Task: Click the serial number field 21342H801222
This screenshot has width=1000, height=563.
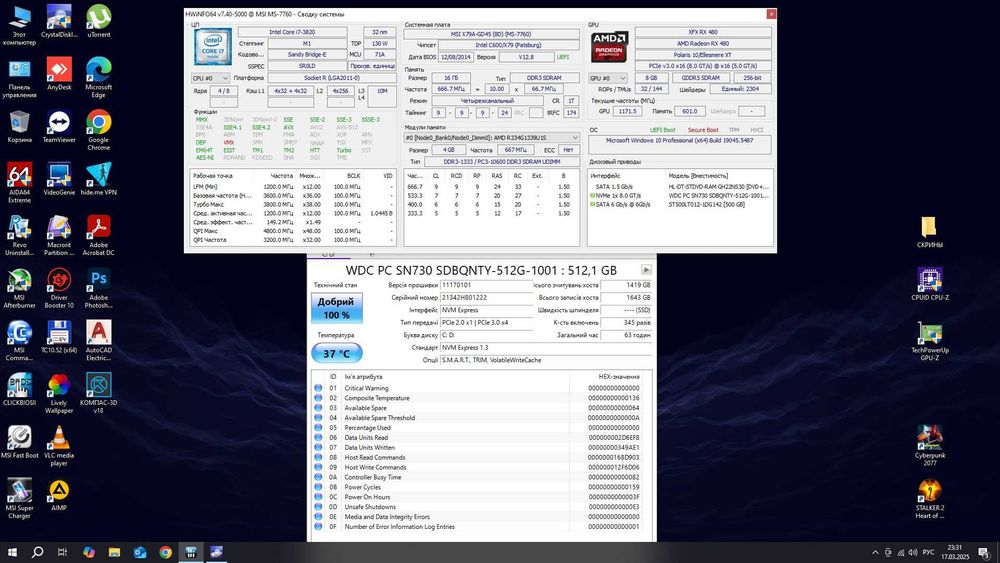Action: pyautogui.click(x=486, y=298)
